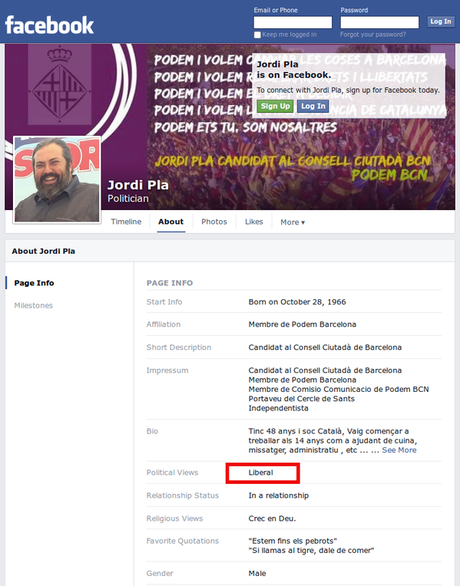Viewport: 460px width, 586px height.
Task: Open the Forgot your password link
Action: 373,34
